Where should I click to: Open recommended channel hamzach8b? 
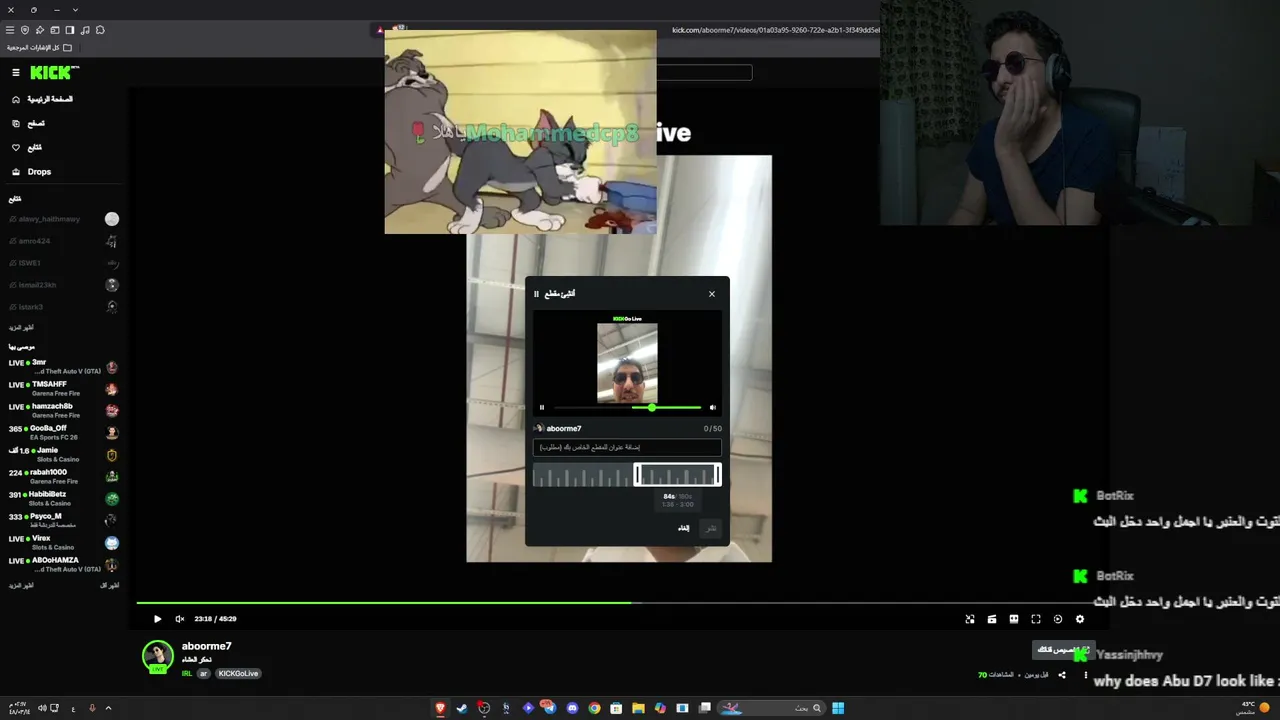point(63,410)
